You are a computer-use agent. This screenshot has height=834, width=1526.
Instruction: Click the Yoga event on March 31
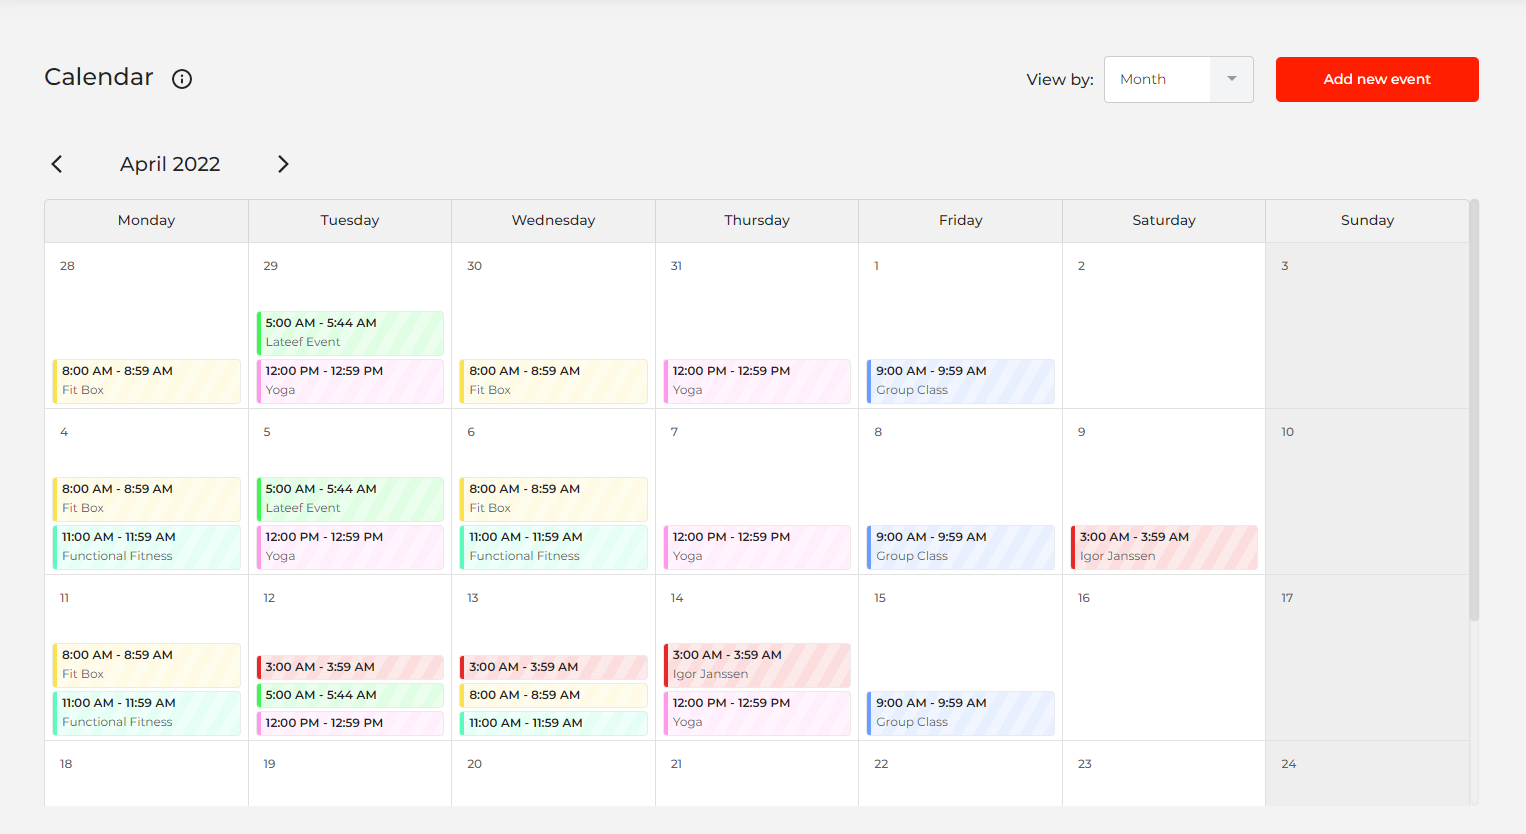click(x=757, y=381)
